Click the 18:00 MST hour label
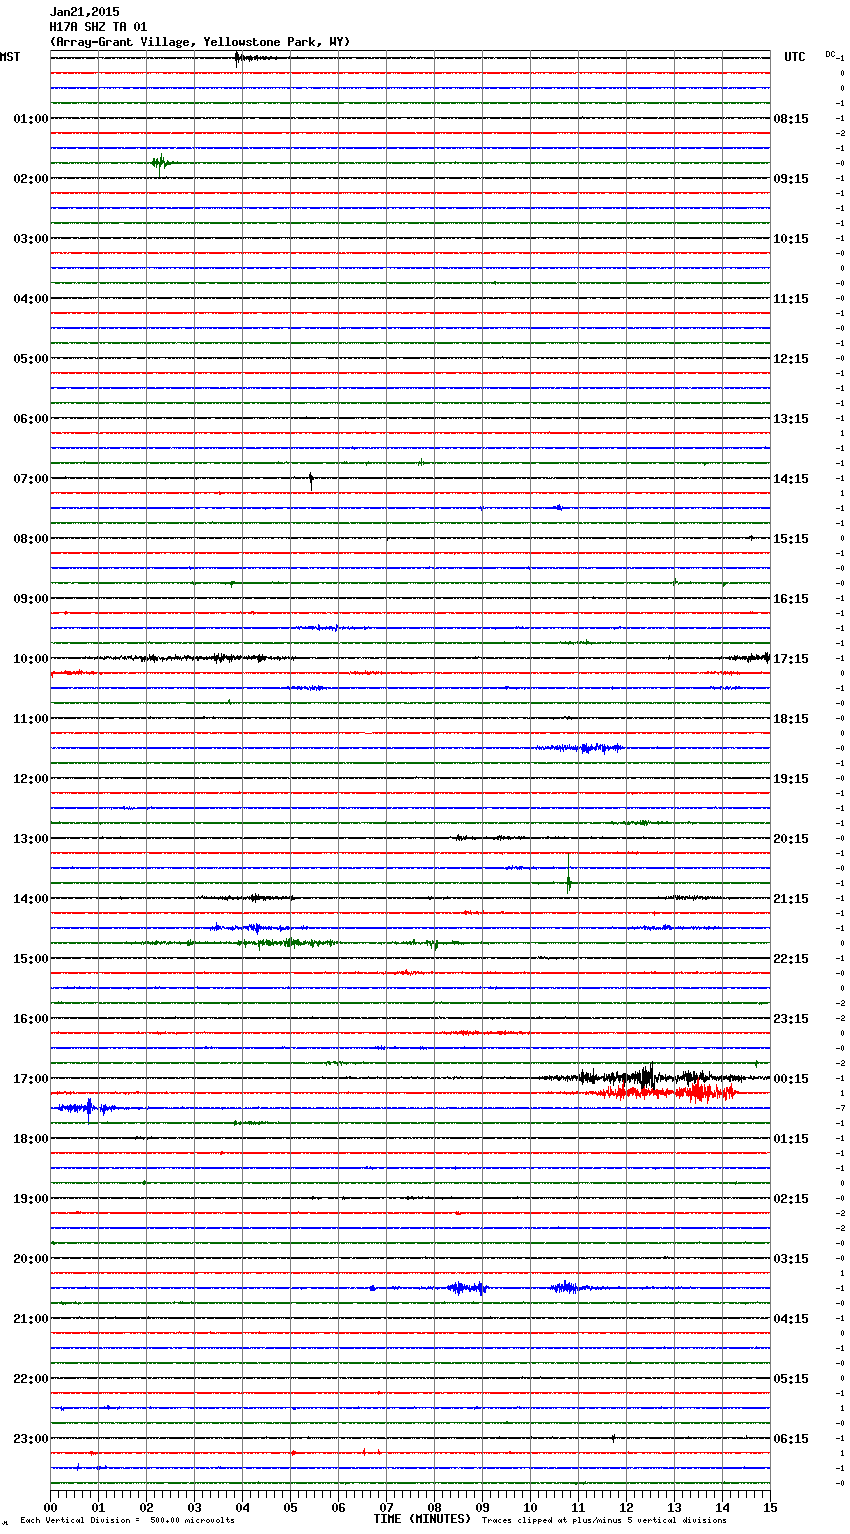This screenshot has width=850, height=1534. (31, 1139)
